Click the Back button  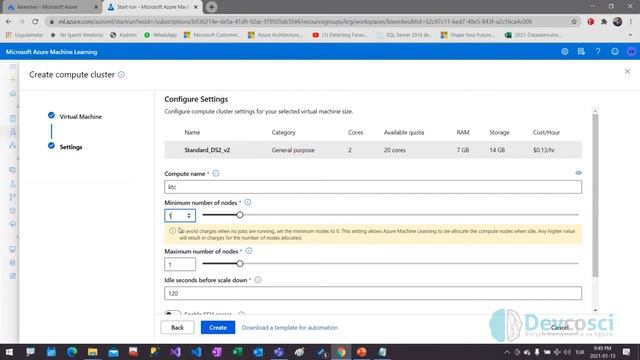point(177,327)
